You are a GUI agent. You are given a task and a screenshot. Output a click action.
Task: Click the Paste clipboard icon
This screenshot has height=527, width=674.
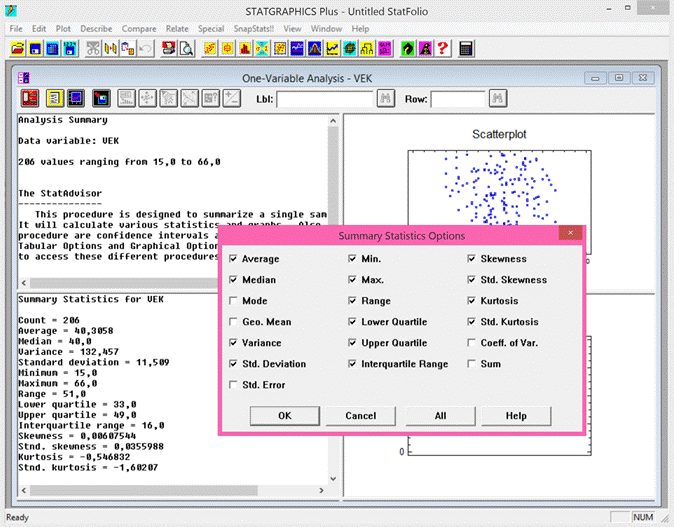pos(128,49)
